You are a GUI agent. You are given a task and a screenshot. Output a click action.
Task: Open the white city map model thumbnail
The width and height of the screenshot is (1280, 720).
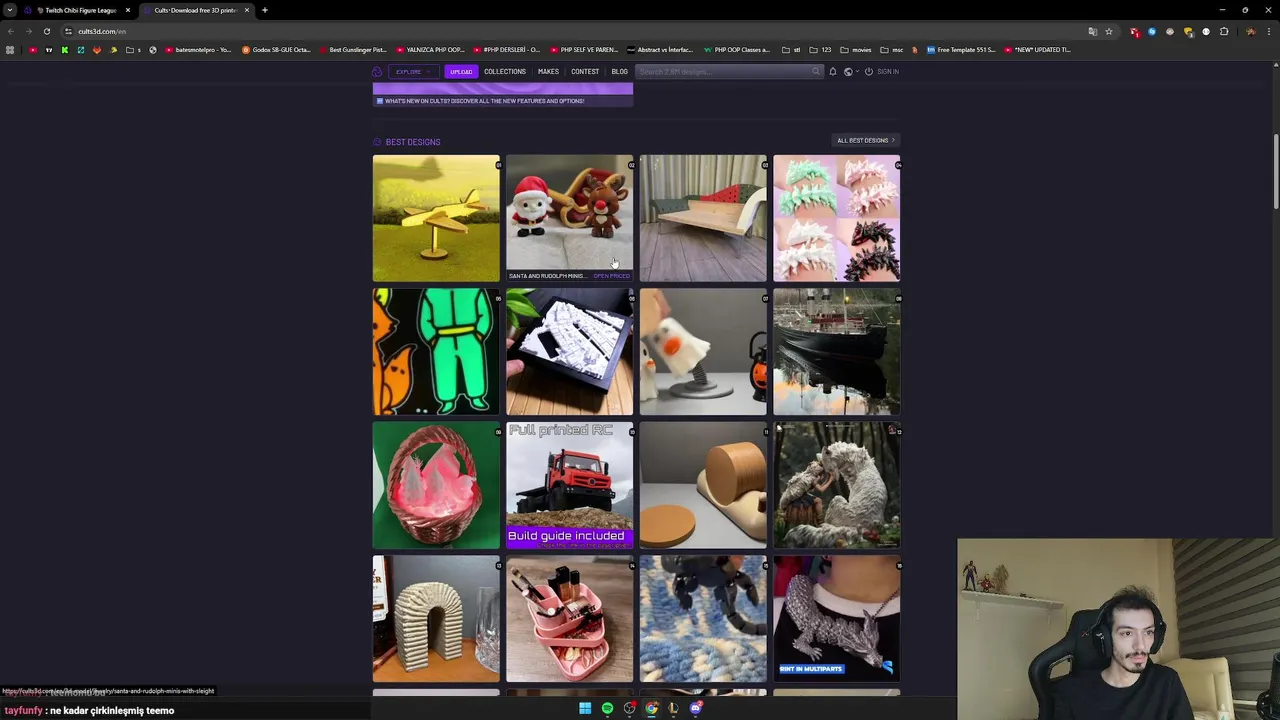[570, 352]
